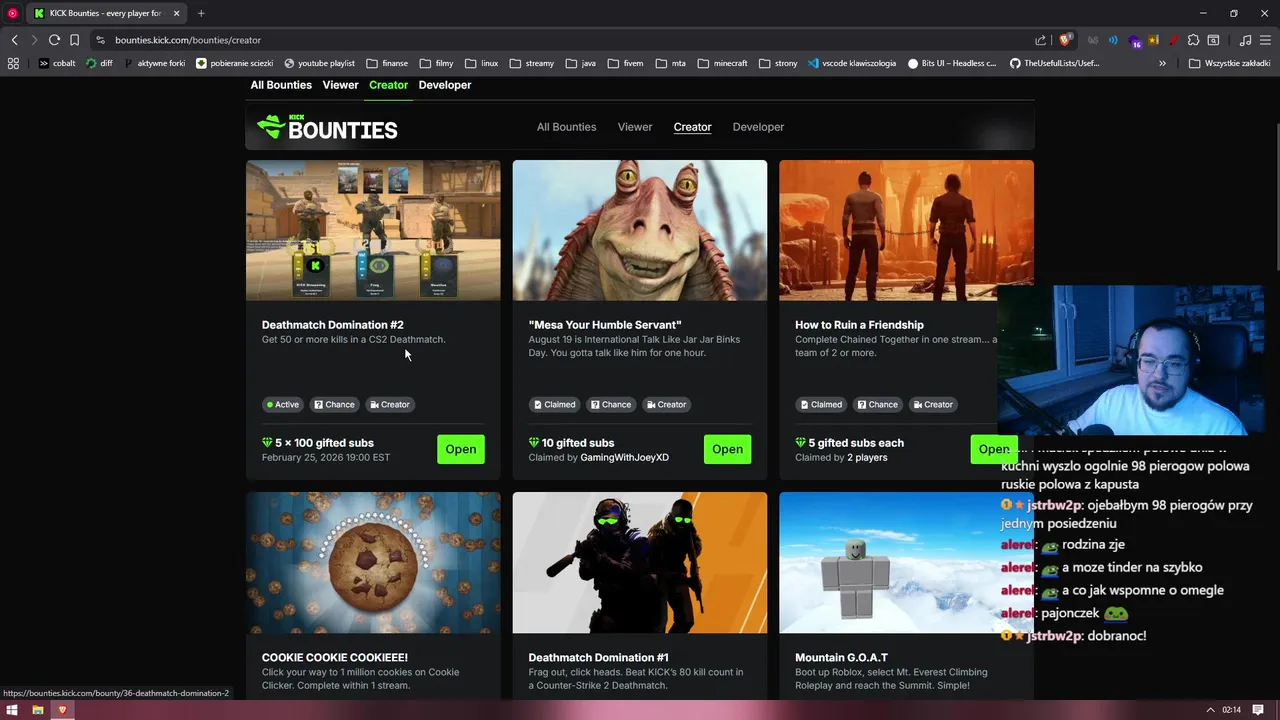Toggle the sidebar panel icon in toolbar
Image resolution: width=1280 pixels, height=720 pixels.
[1213, 40]
